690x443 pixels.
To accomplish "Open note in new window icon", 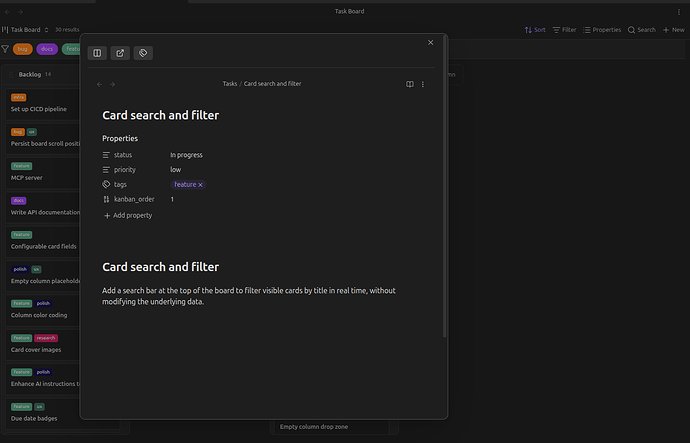I will click(120, 53).
